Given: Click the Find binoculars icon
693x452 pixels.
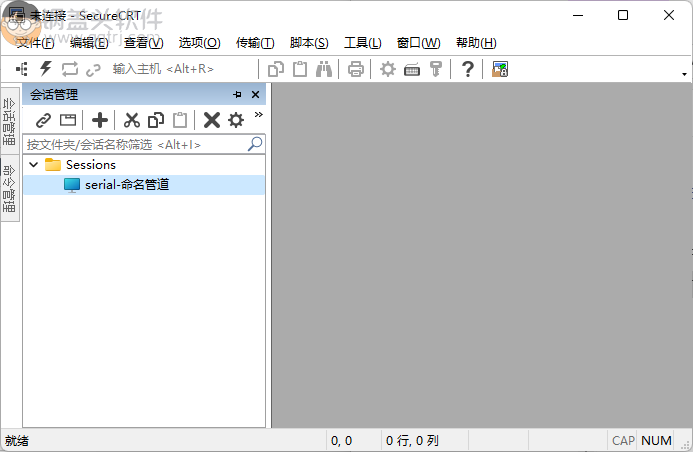Looking at the screenshot, I should point(324,69).
